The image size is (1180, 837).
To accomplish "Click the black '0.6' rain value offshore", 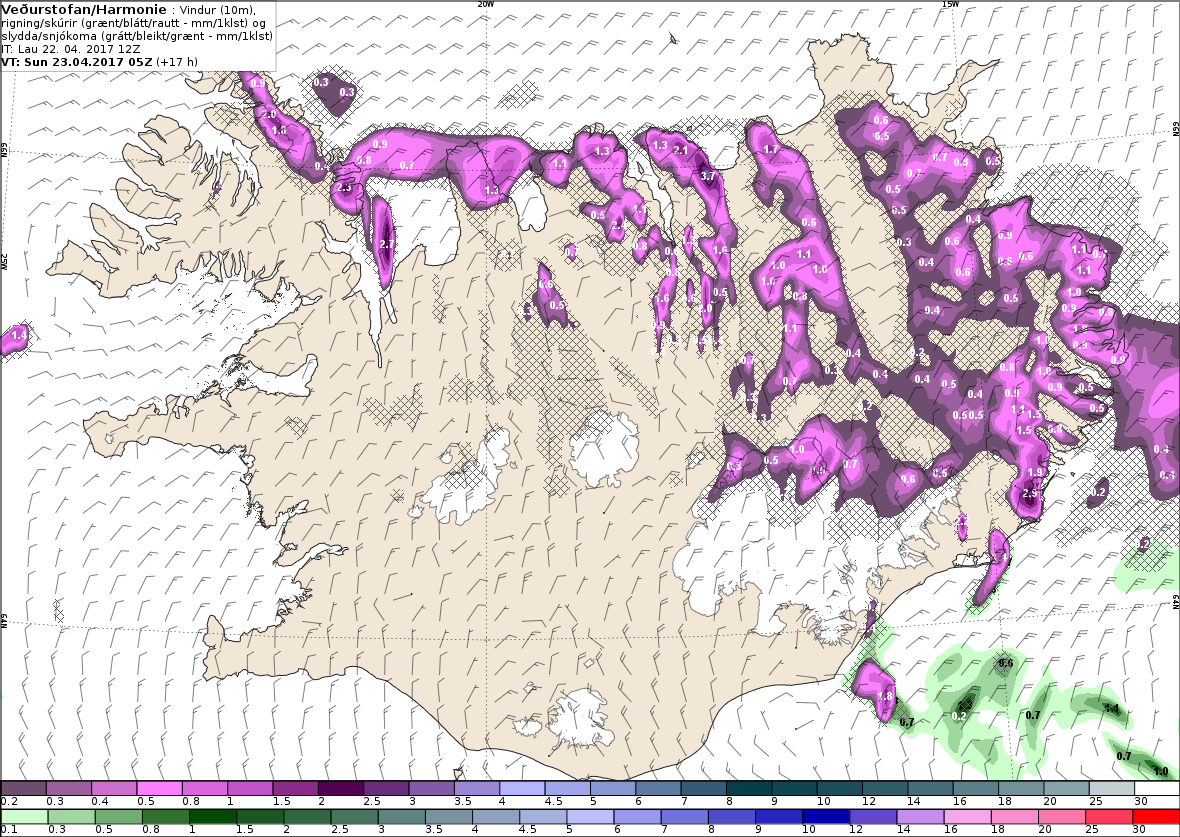I will [x=1005, y=663].
